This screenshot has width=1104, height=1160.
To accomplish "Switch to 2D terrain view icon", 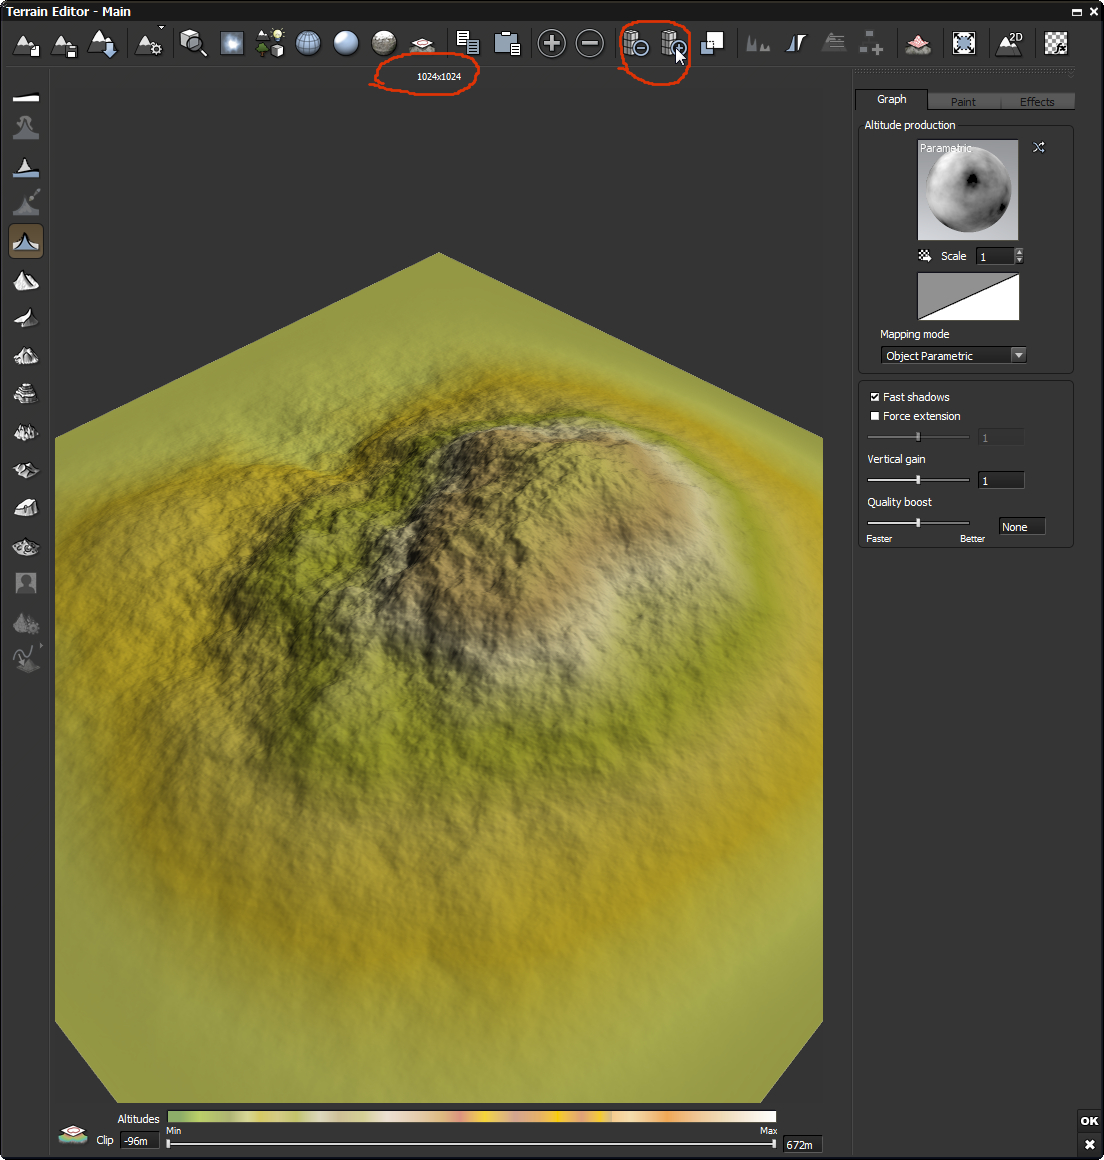I will tap(1009, 44).
